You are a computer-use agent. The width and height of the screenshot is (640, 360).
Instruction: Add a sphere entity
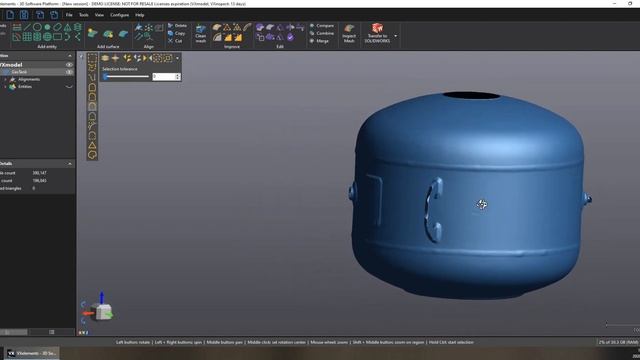pos(47,37)
